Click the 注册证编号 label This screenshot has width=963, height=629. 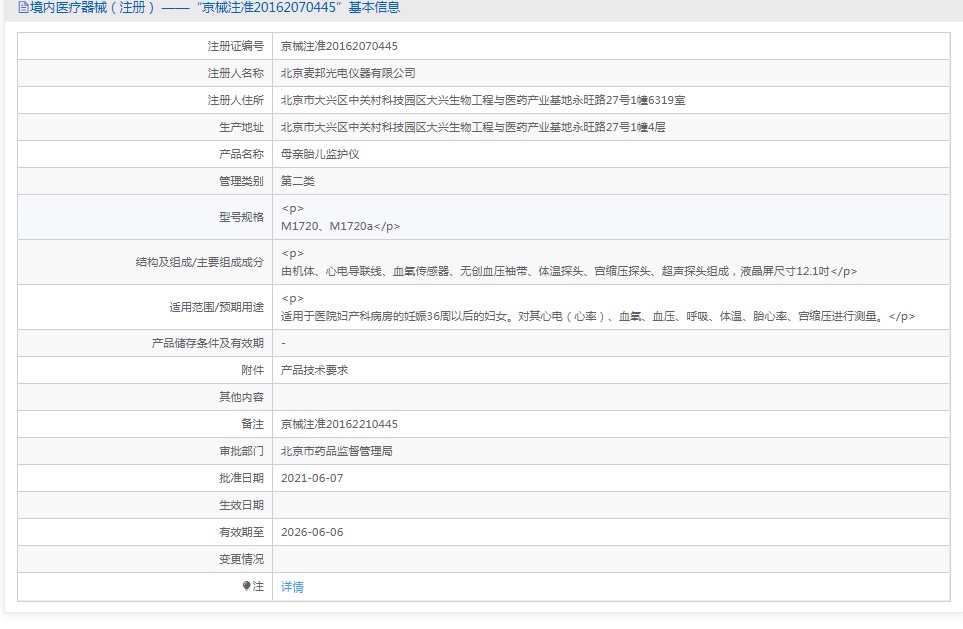coord(236,46)
